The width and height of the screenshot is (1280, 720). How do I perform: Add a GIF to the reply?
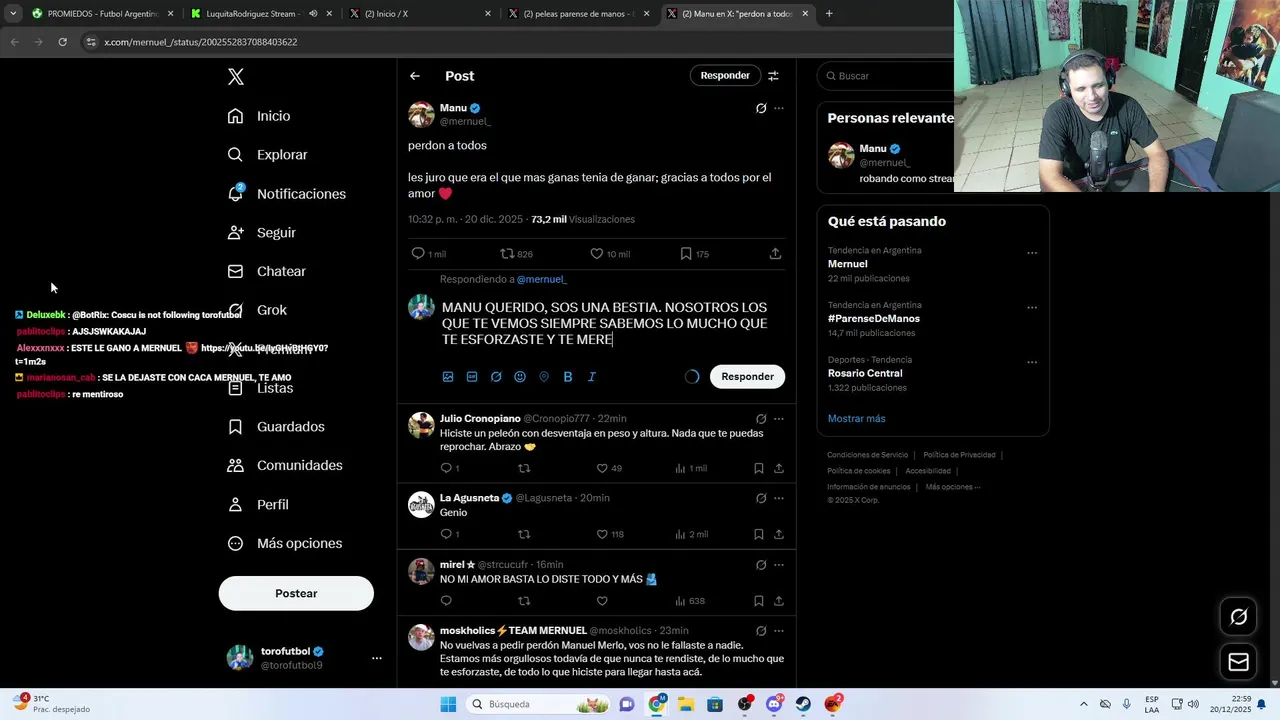472,377
